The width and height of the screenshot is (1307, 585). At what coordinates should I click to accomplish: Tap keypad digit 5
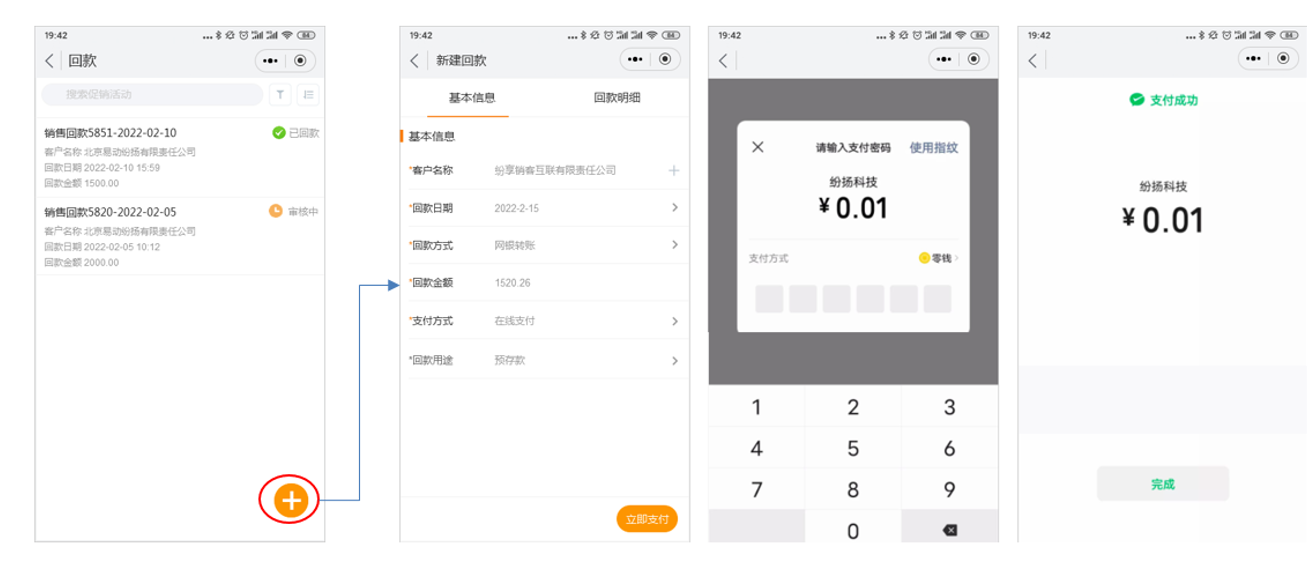[x=853, y=449]
